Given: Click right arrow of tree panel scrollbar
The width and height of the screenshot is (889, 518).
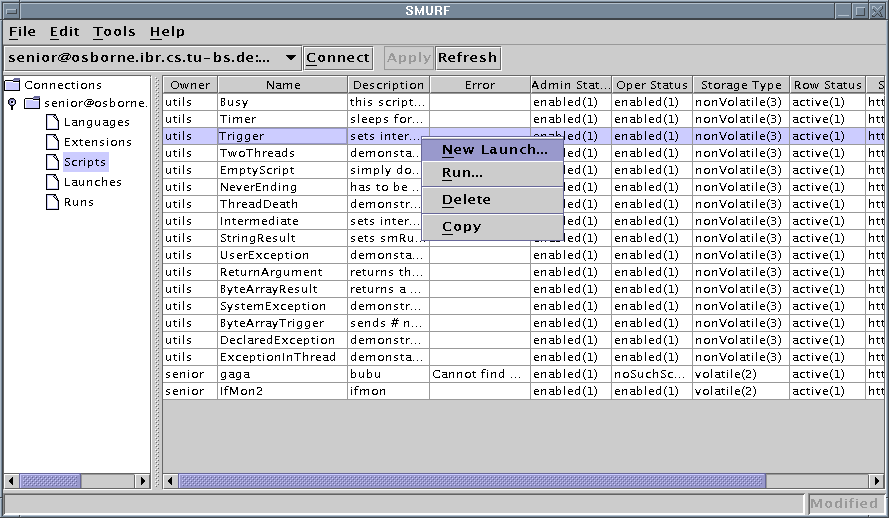Looking at the screenshot, I should click(142, 481).
